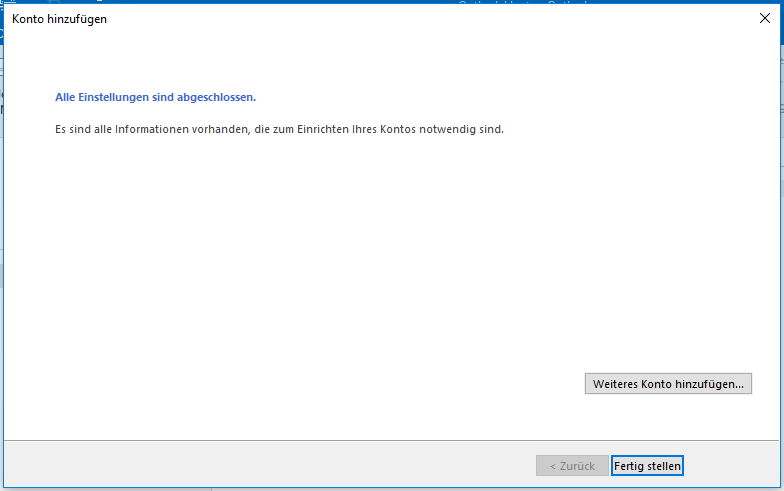Finish the account setup wizard
This screenshot has height=491, width=784.
(647, 466)
